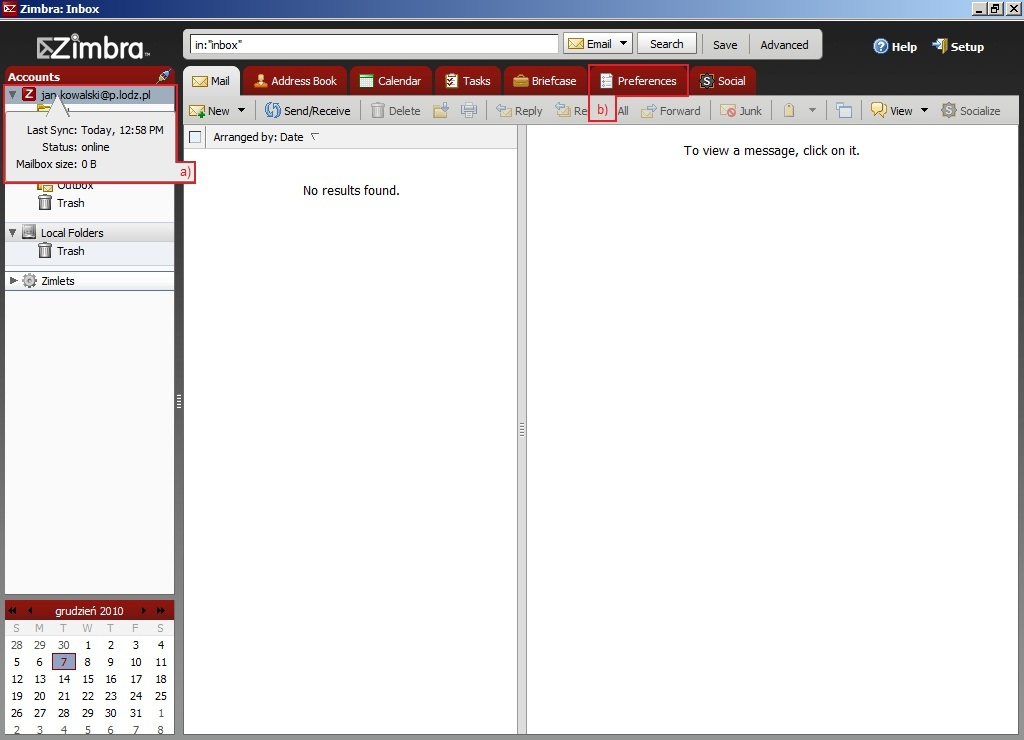Click the Delete toolbar button
The height and width of the screenshot is (740, 1024).
tap(396, 110)
